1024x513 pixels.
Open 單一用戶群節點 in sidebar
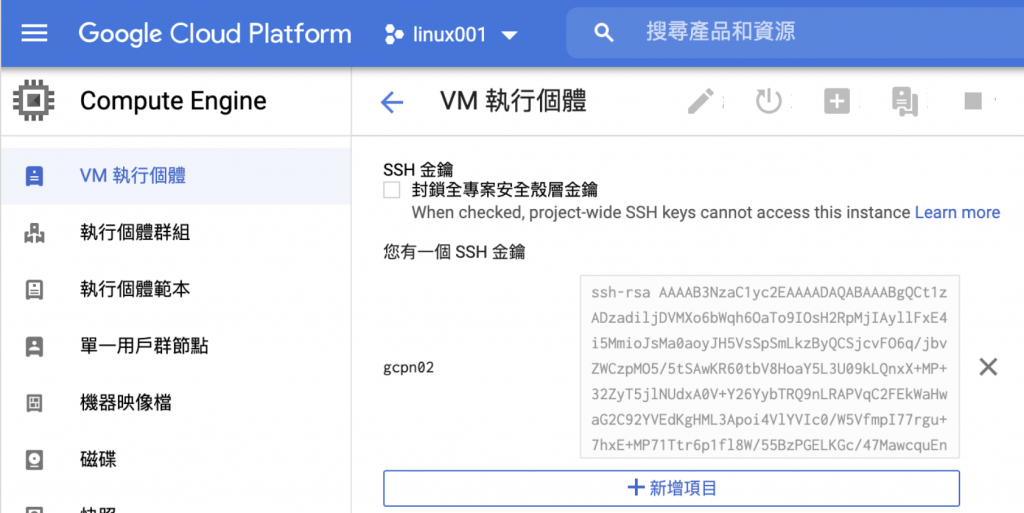click(x=176, y=346)
